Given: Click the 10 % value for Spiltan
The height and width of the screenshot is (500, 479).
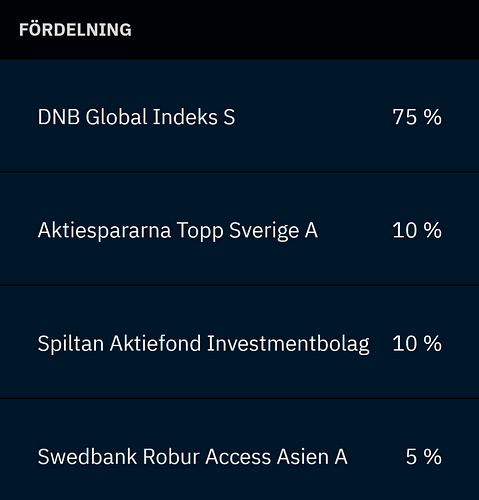Looking at the screenshot, I should 417,344.
